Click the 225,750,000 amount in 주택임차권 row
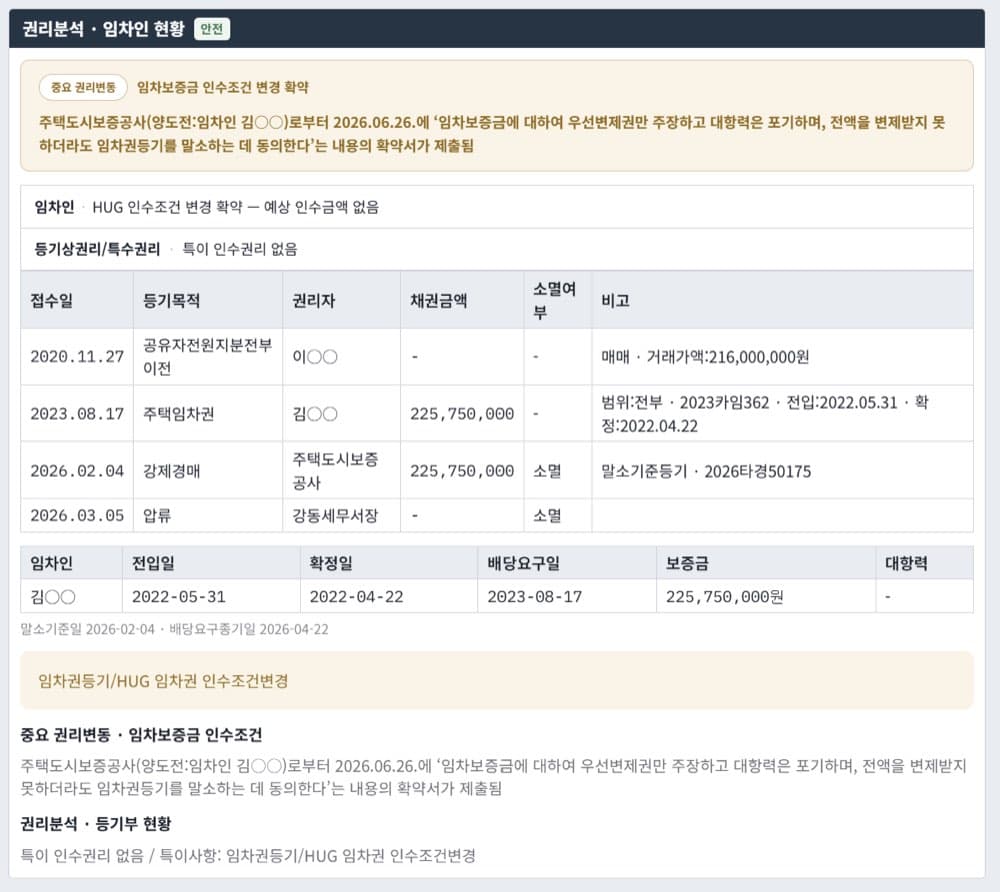This screenshot has width=1000, height=892. click(462, 414)
